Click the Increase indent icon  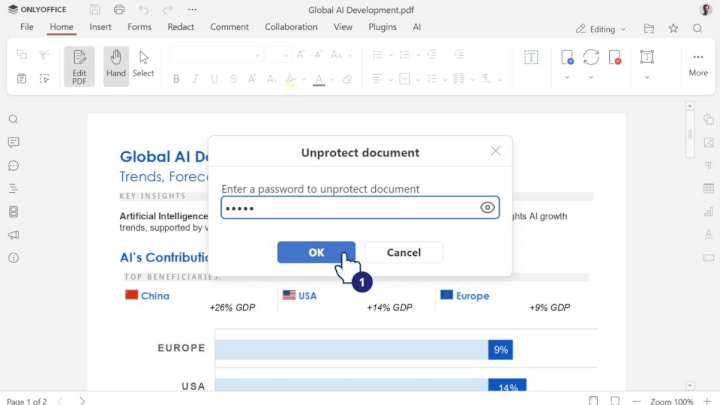(x=459, y=55)
